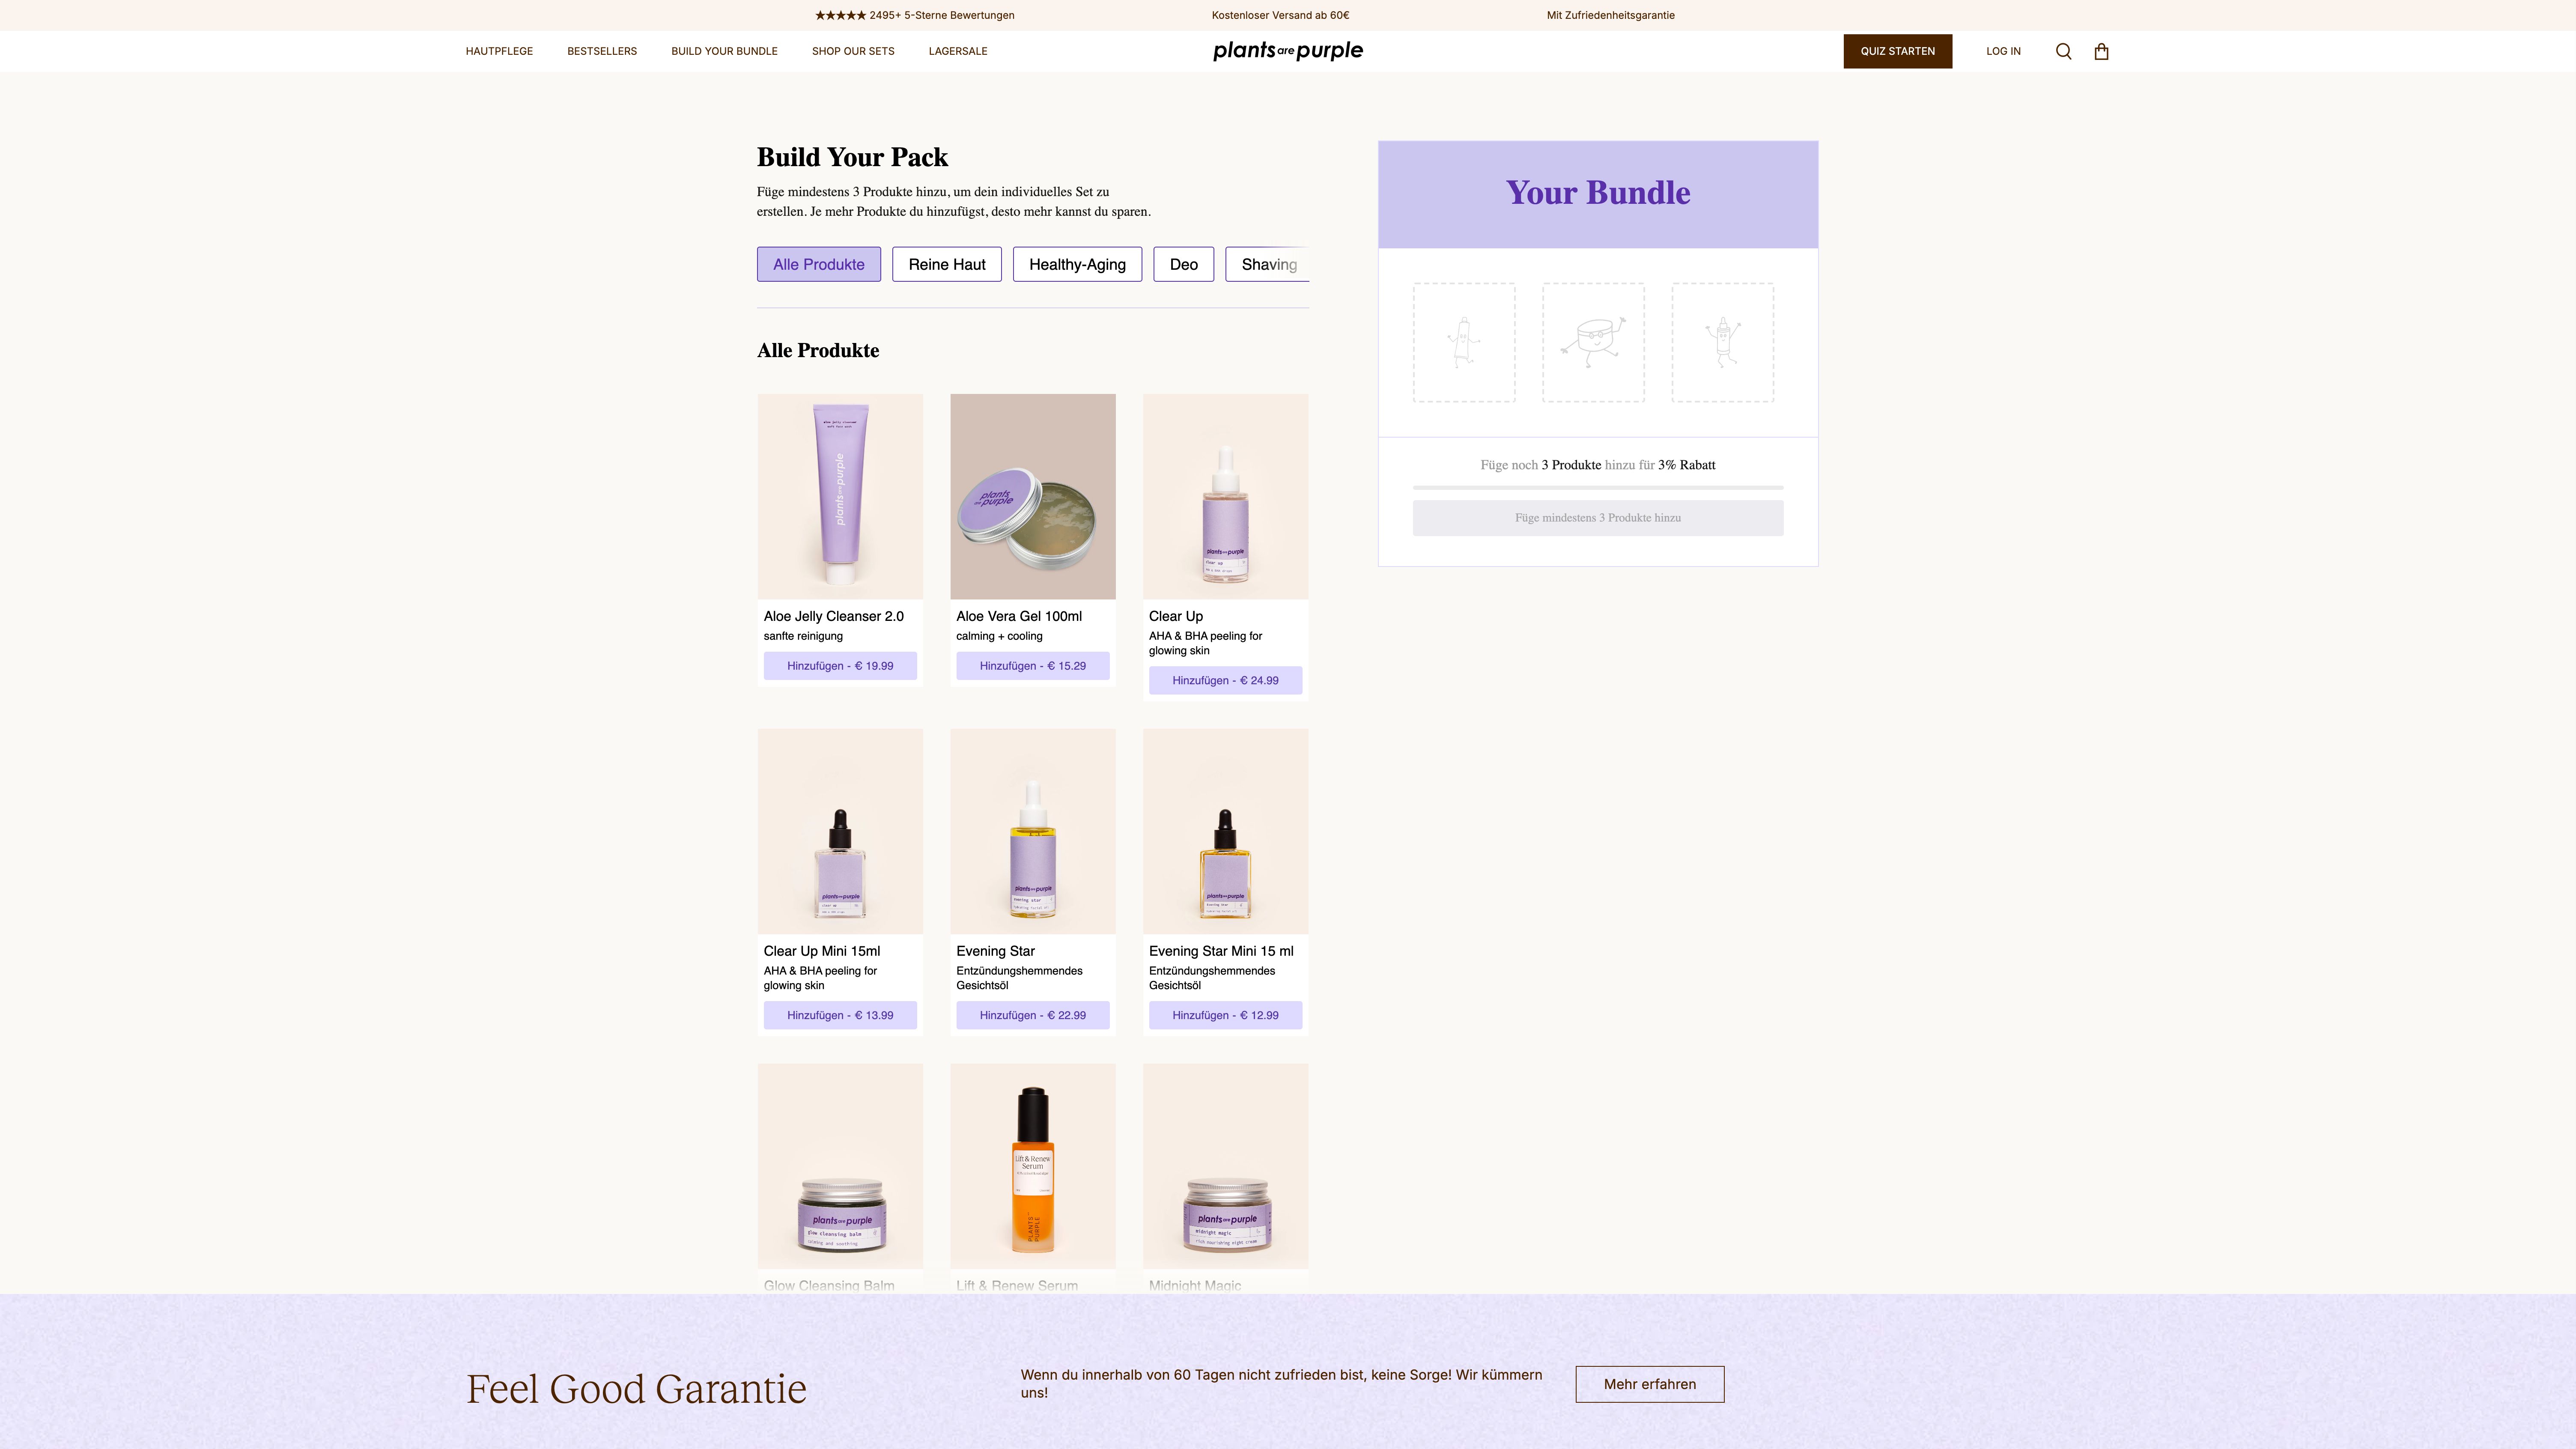This screenshot has height=1449, width=2576.
Task: Add Clear Up for €24.99
Action: 1225,680
